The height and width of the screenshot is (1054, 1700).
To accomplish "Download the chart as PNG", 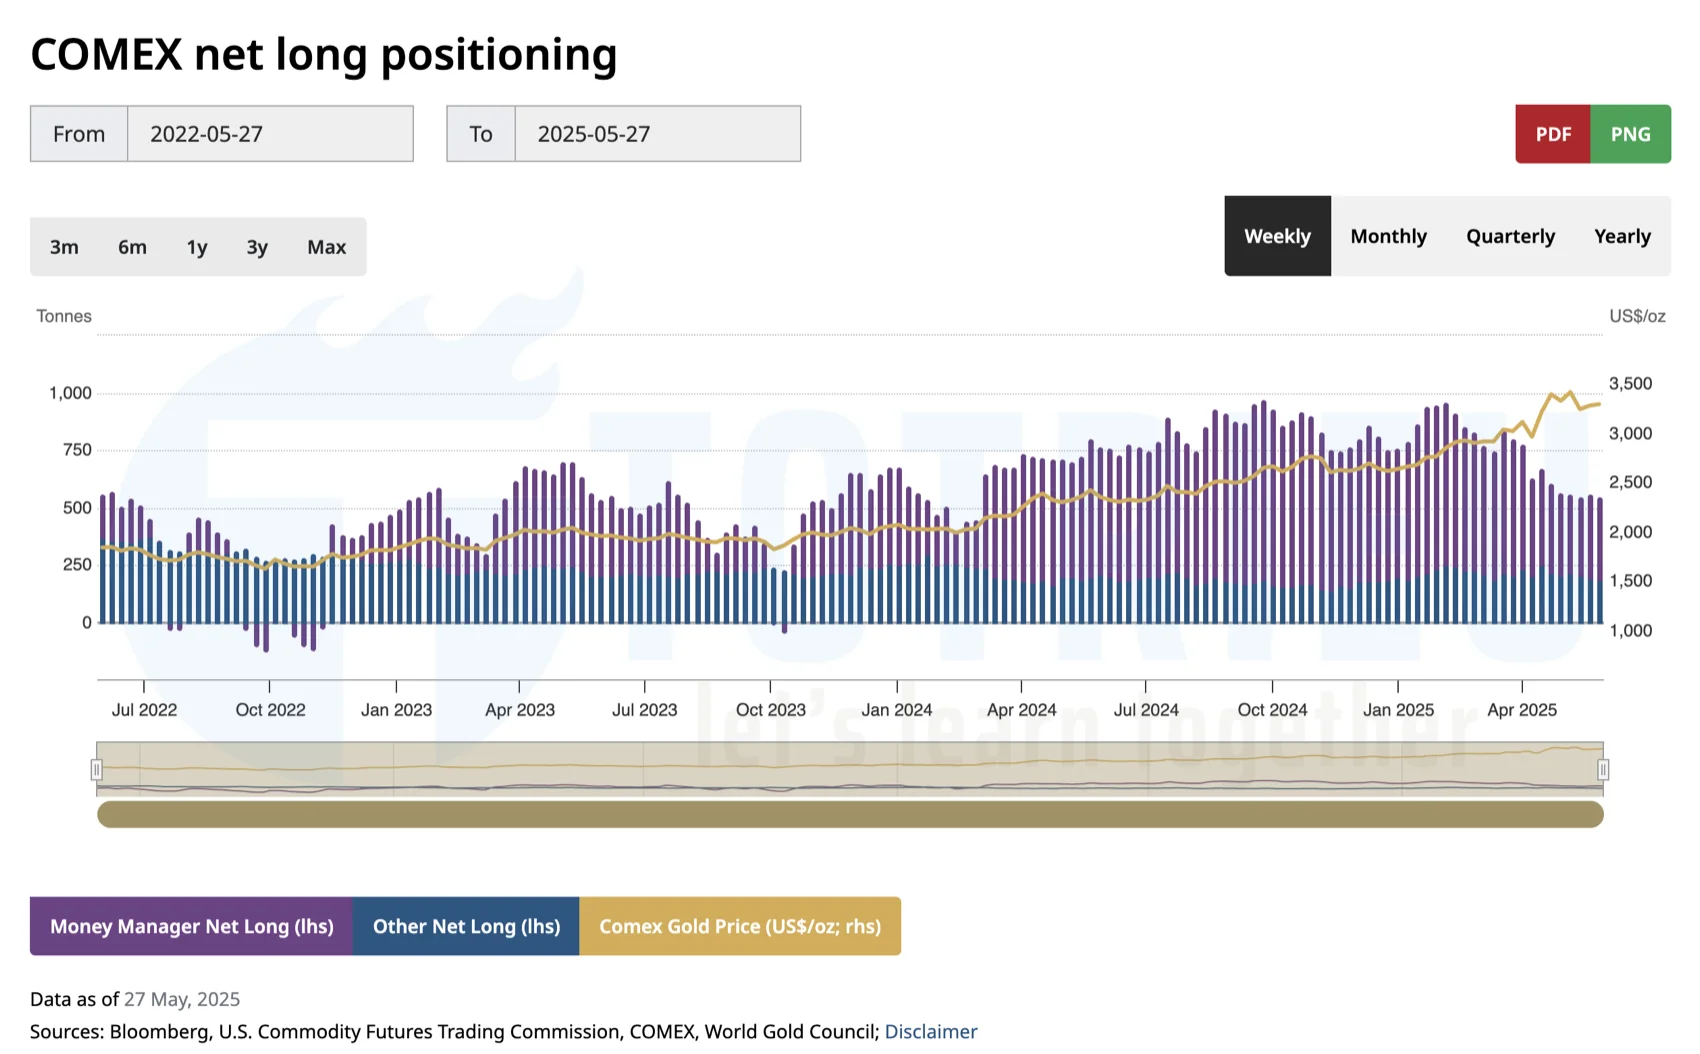I will pyautogui.click(x=1630, y=133).
